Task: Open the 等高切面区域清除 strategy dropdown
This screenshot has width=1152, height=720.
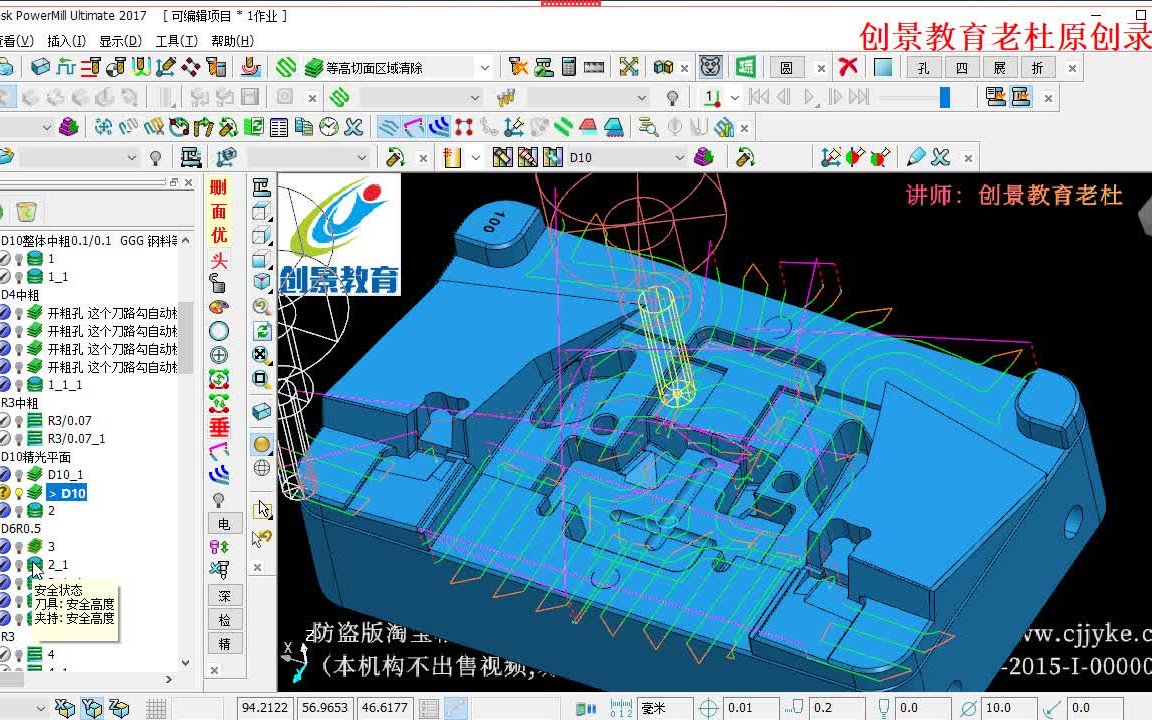Action: 485,68
